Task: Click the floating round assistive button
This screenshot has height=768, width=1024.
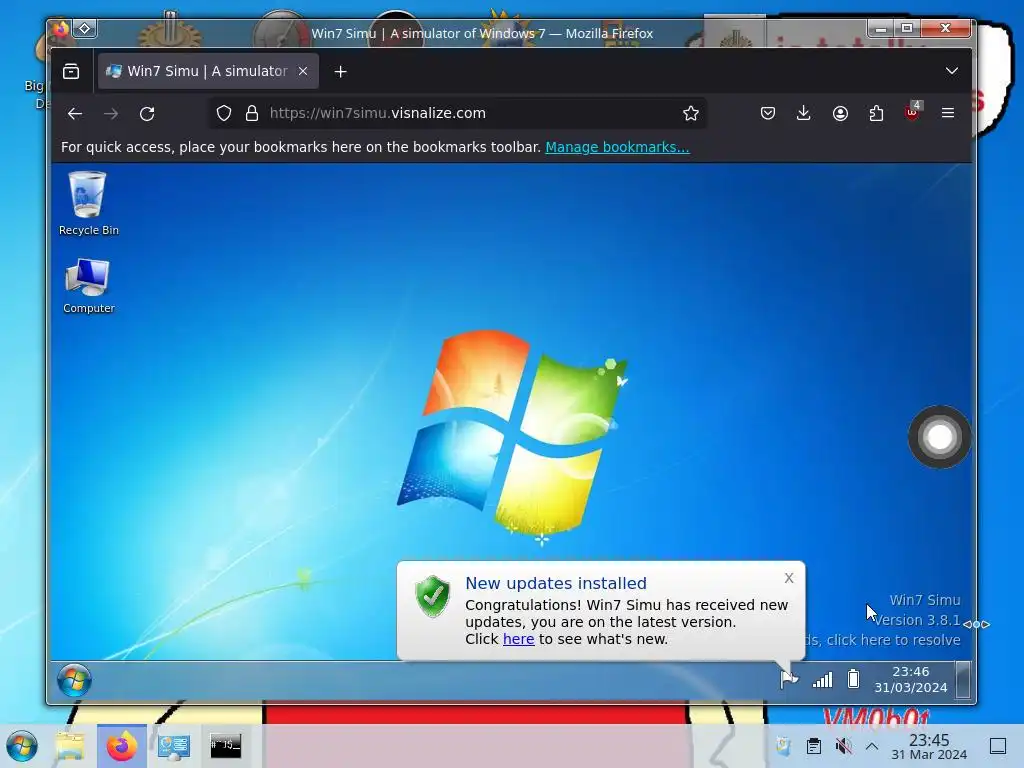Action: 939,437
